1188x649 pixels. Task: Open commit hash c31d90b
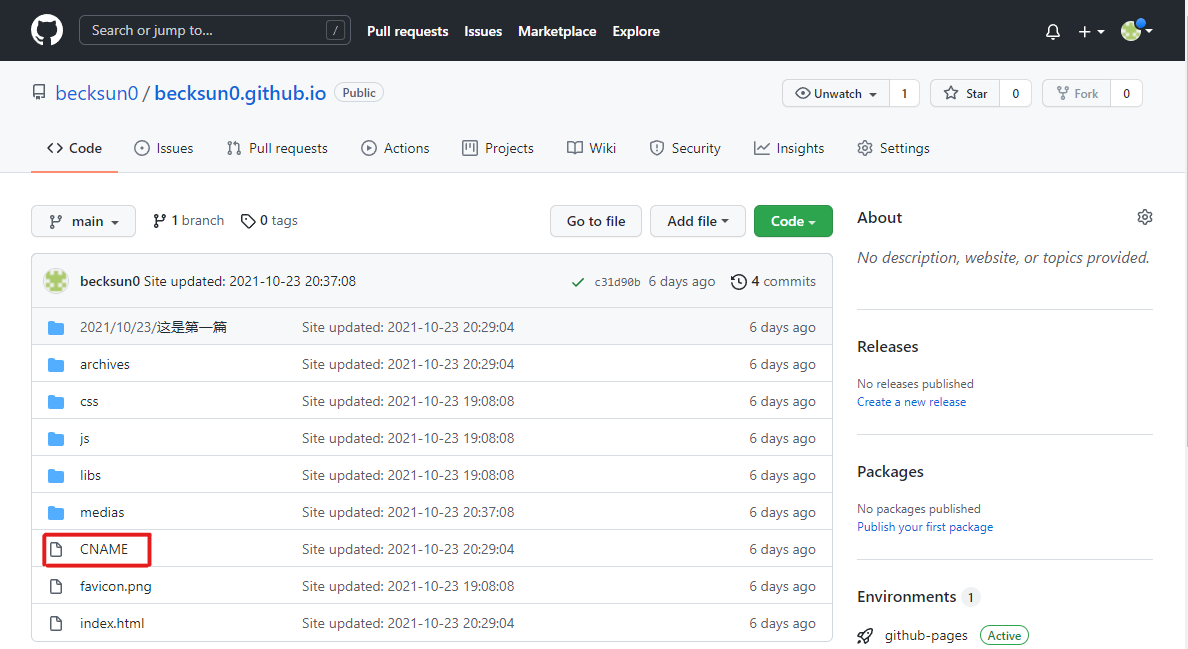[617, 282]
